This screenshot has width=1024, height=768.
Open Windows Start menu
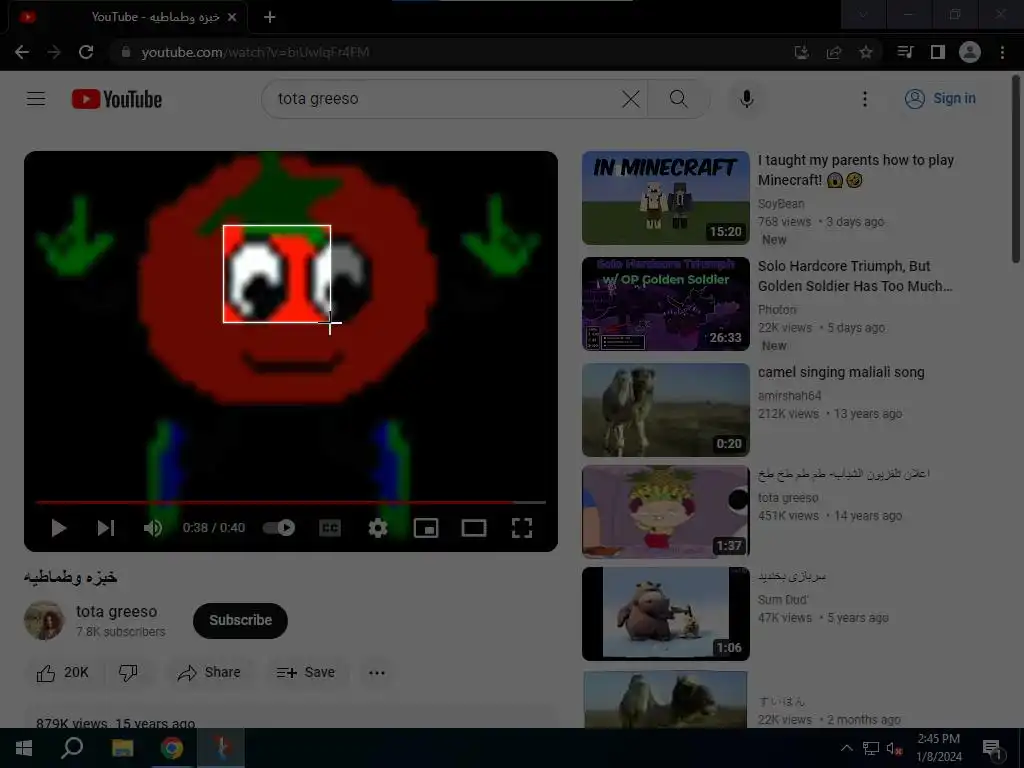[x=24, y=748]
